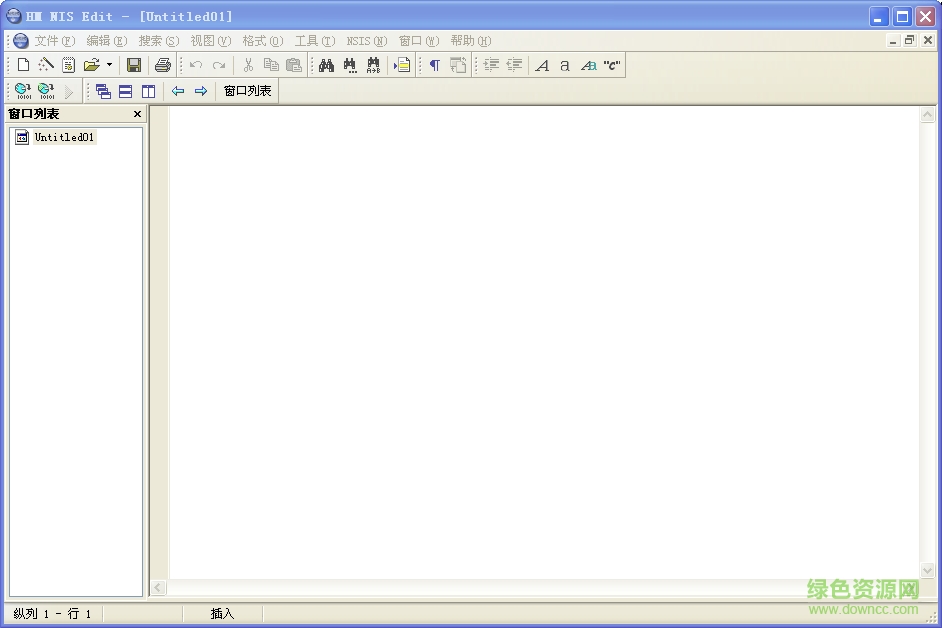Open the 格式 (Format) menu
Viewport: 942px width, 628px height.
[x=261, y=41]
